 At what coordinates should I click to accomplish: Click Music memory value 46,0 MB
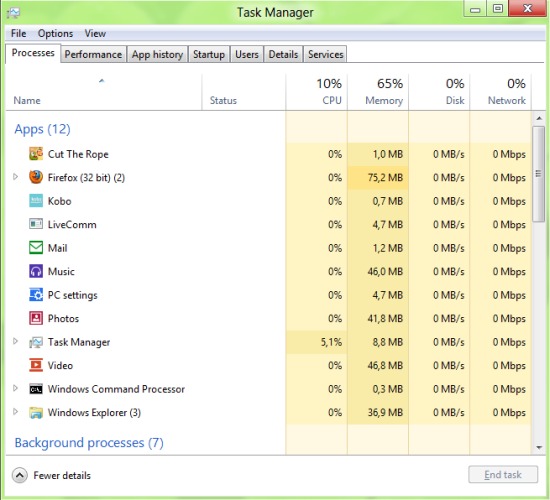coord(385,272)
